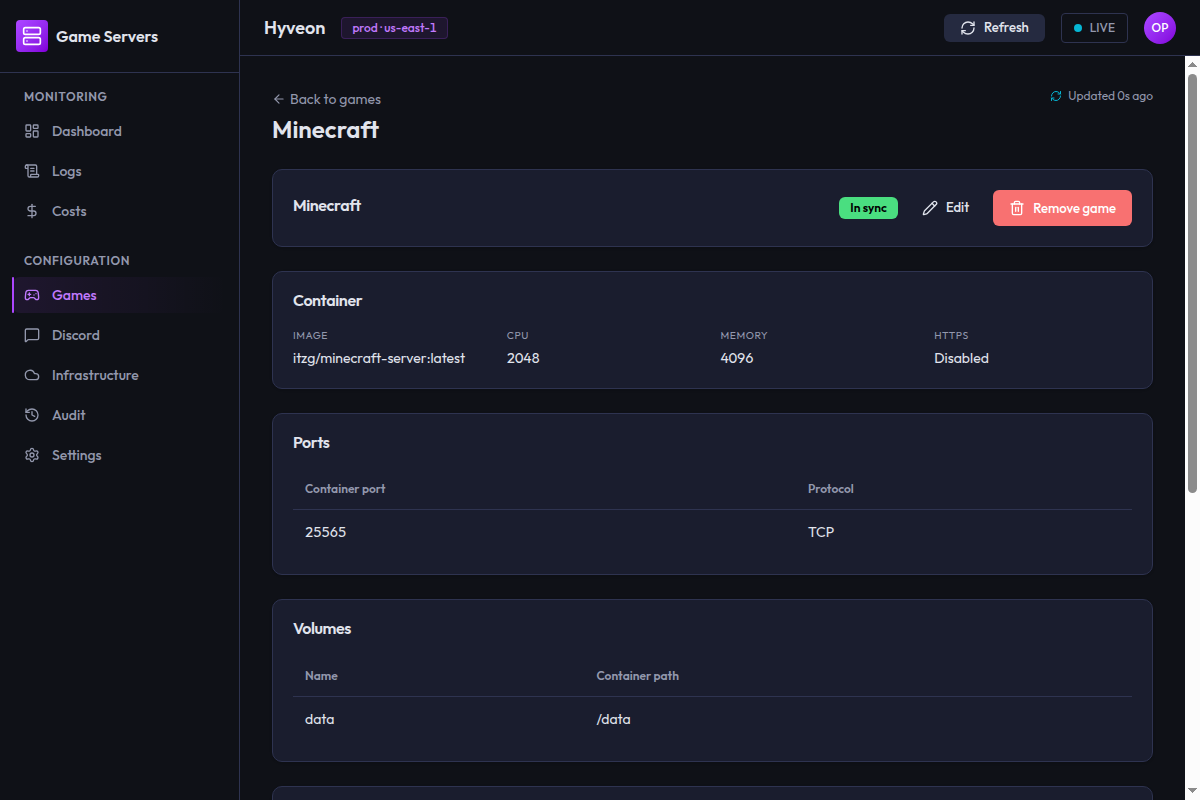Click Remove game button
This screenshot has width=1200, height=800.
[x=1062, y=208]
